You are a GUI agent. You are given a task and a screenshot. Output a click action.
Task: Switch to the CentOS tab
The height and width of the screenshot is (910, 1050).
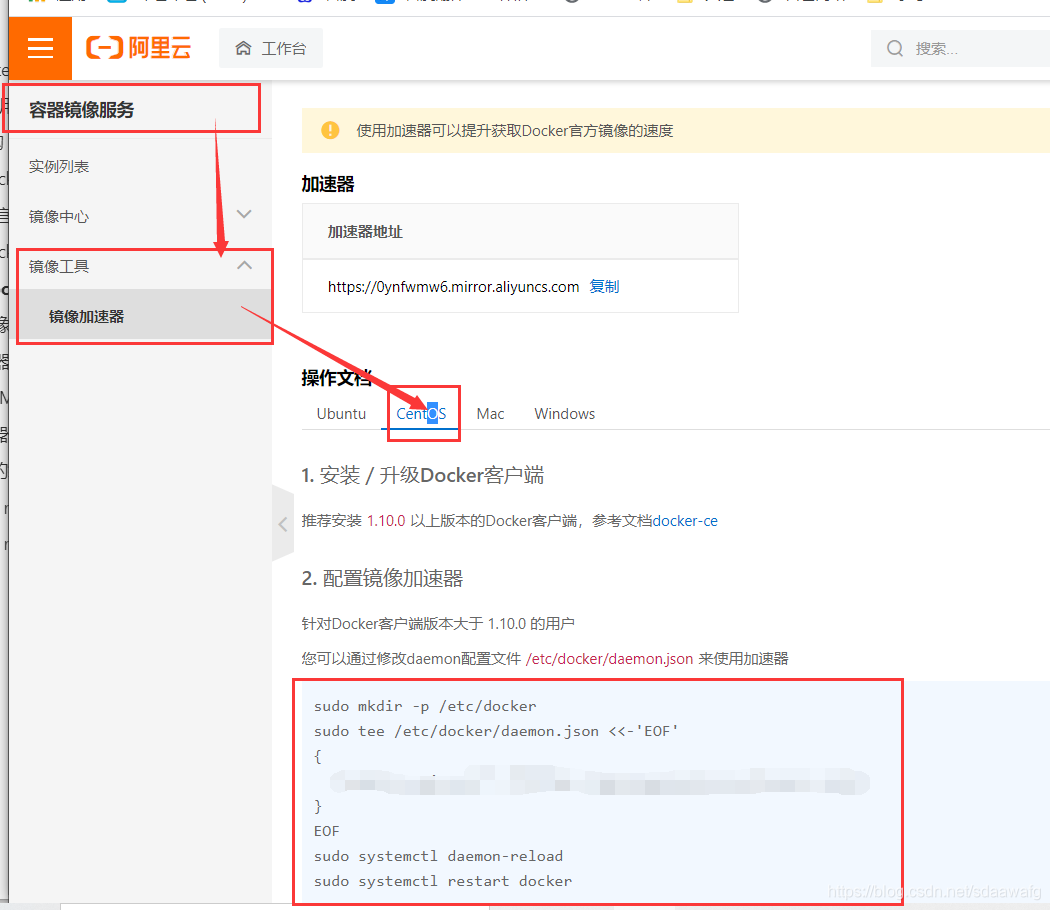(x=421, y=414)
